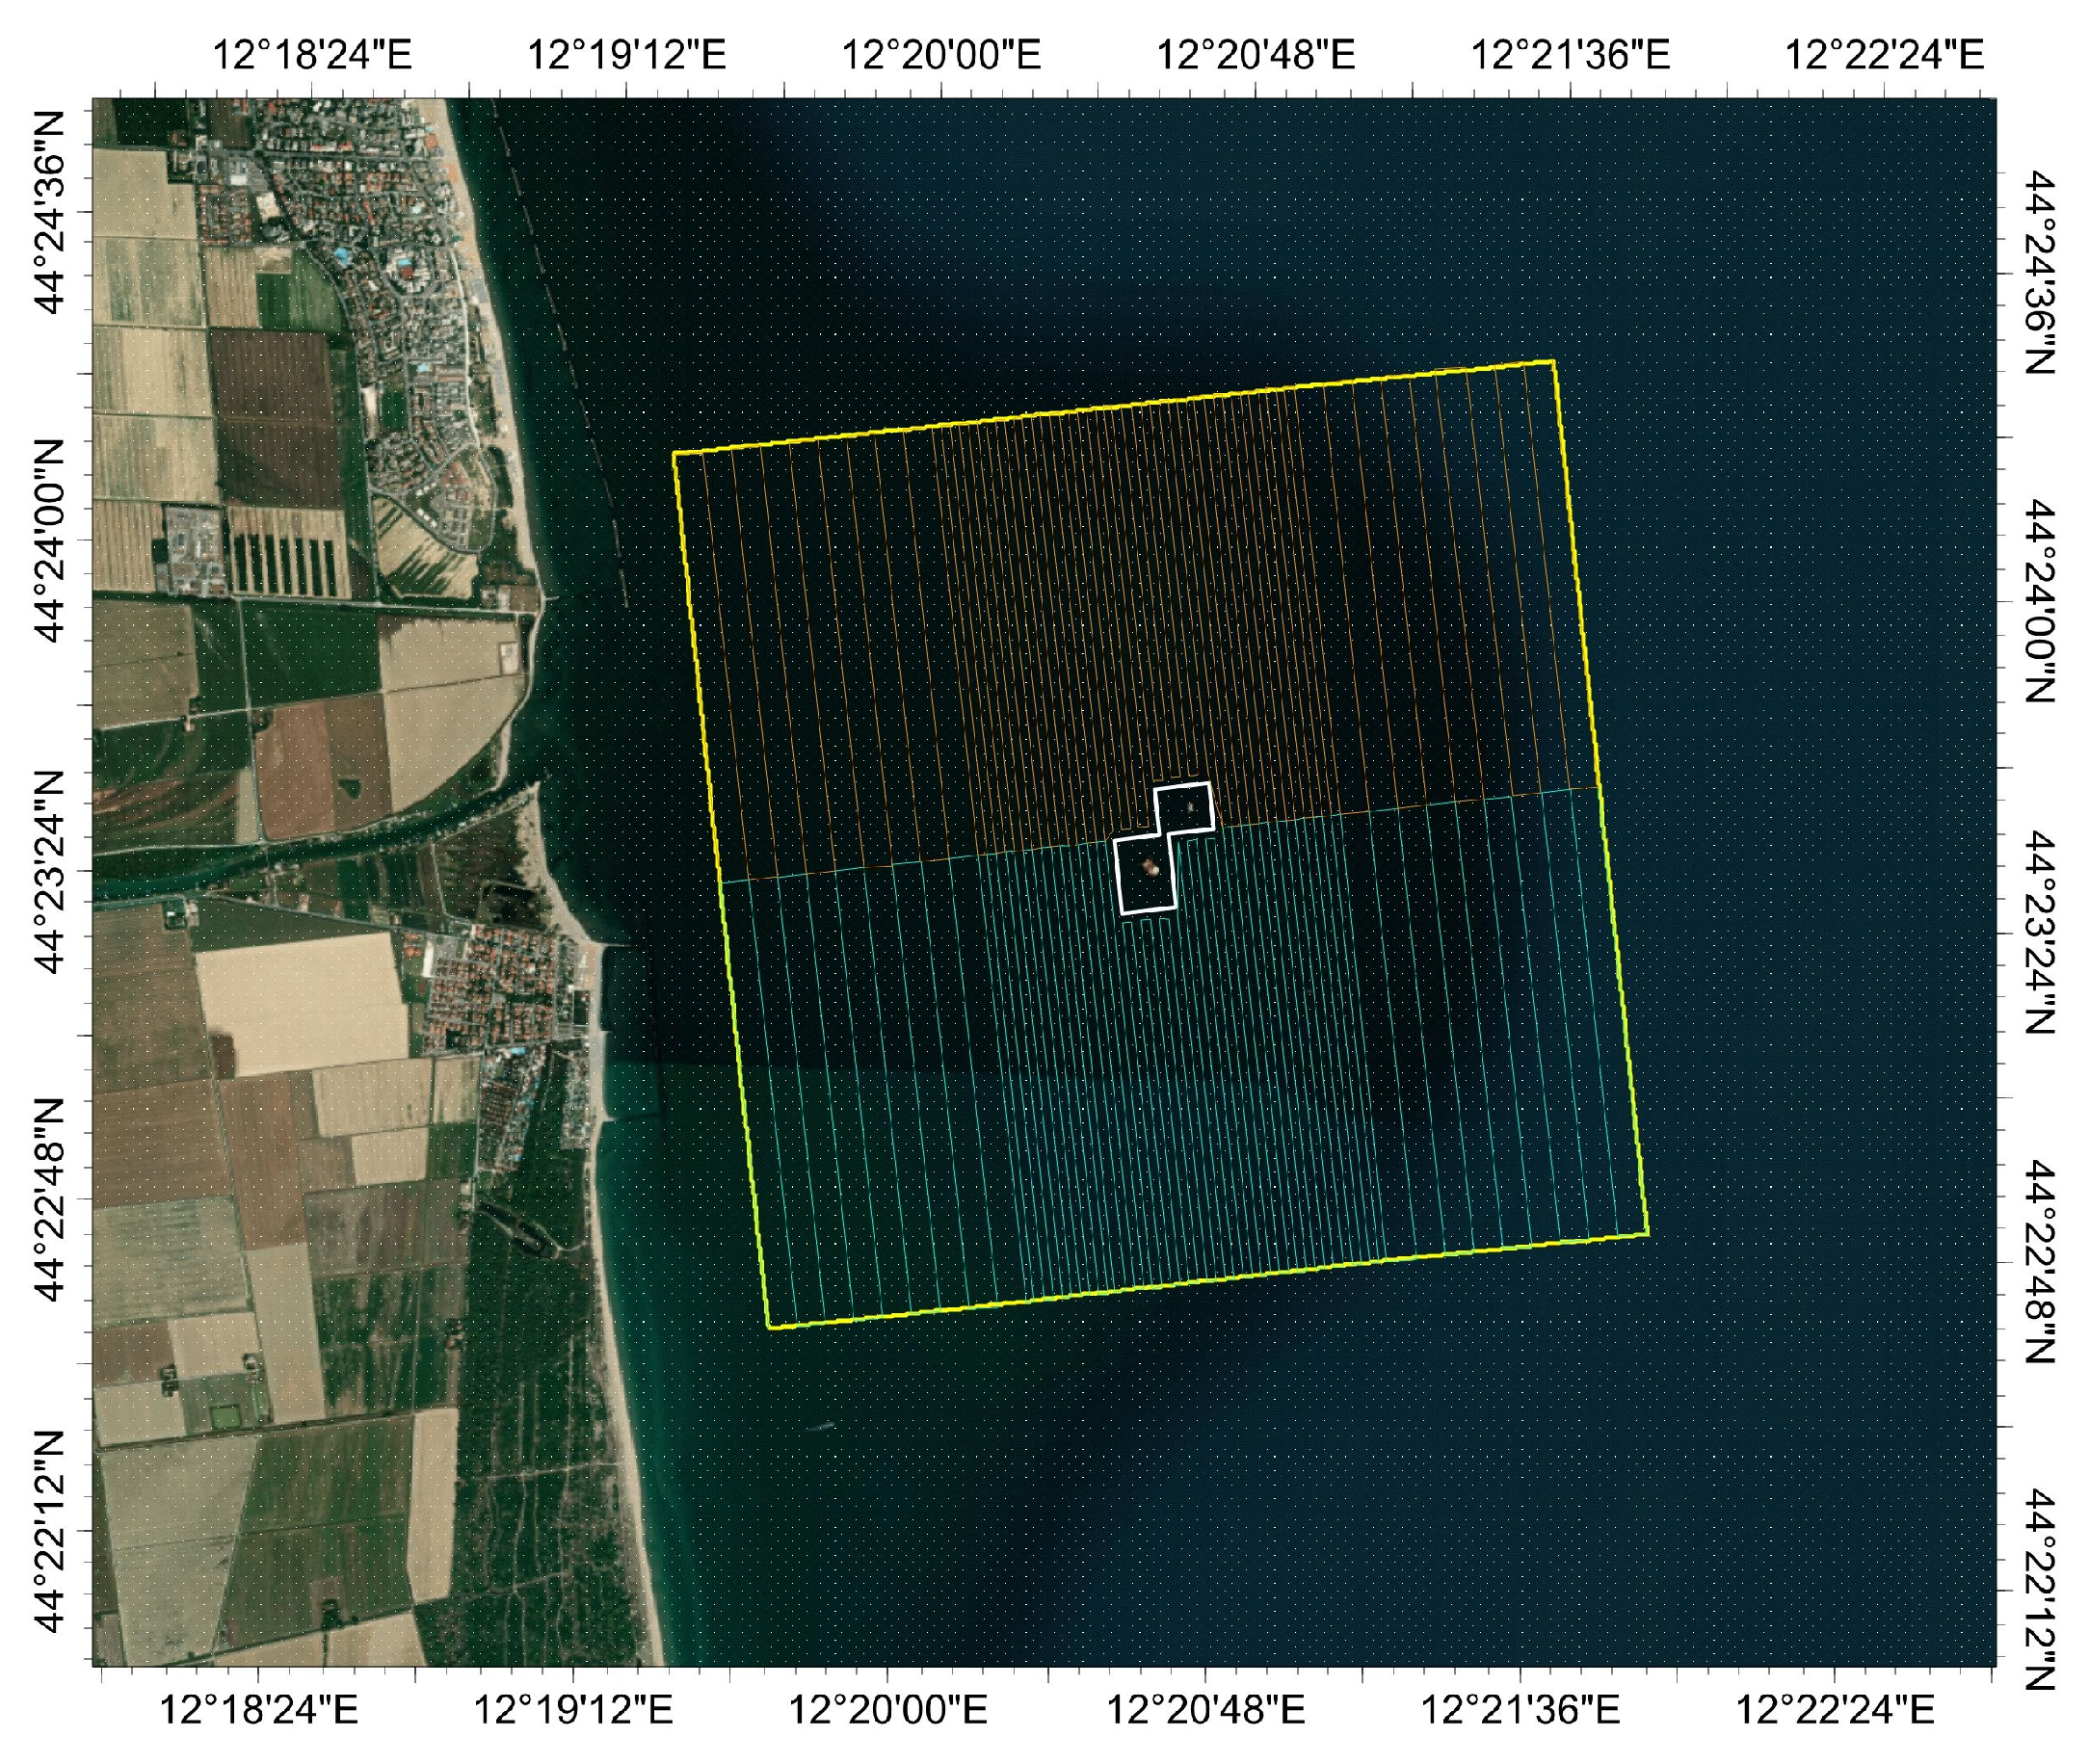Click the southeast corner of yellow survey boundary
This screenshot has height=1764, width=2089.
coord(1647,1234)
